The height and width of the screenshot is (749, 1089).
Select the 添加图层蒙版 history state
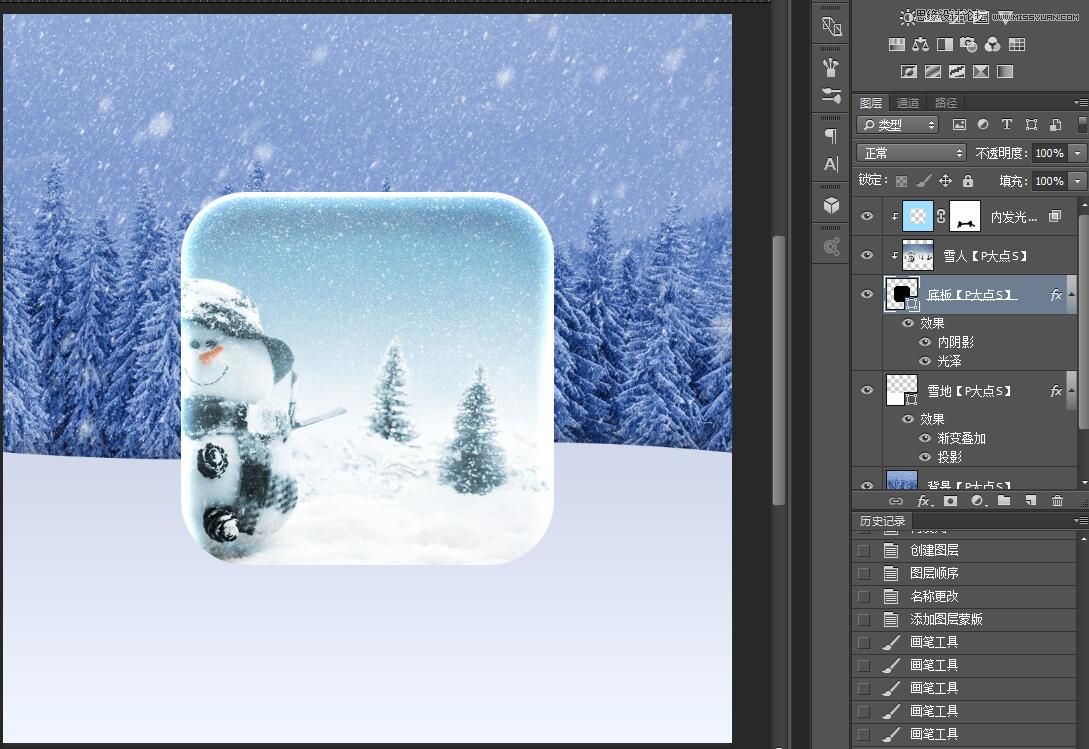click(946, 620)
